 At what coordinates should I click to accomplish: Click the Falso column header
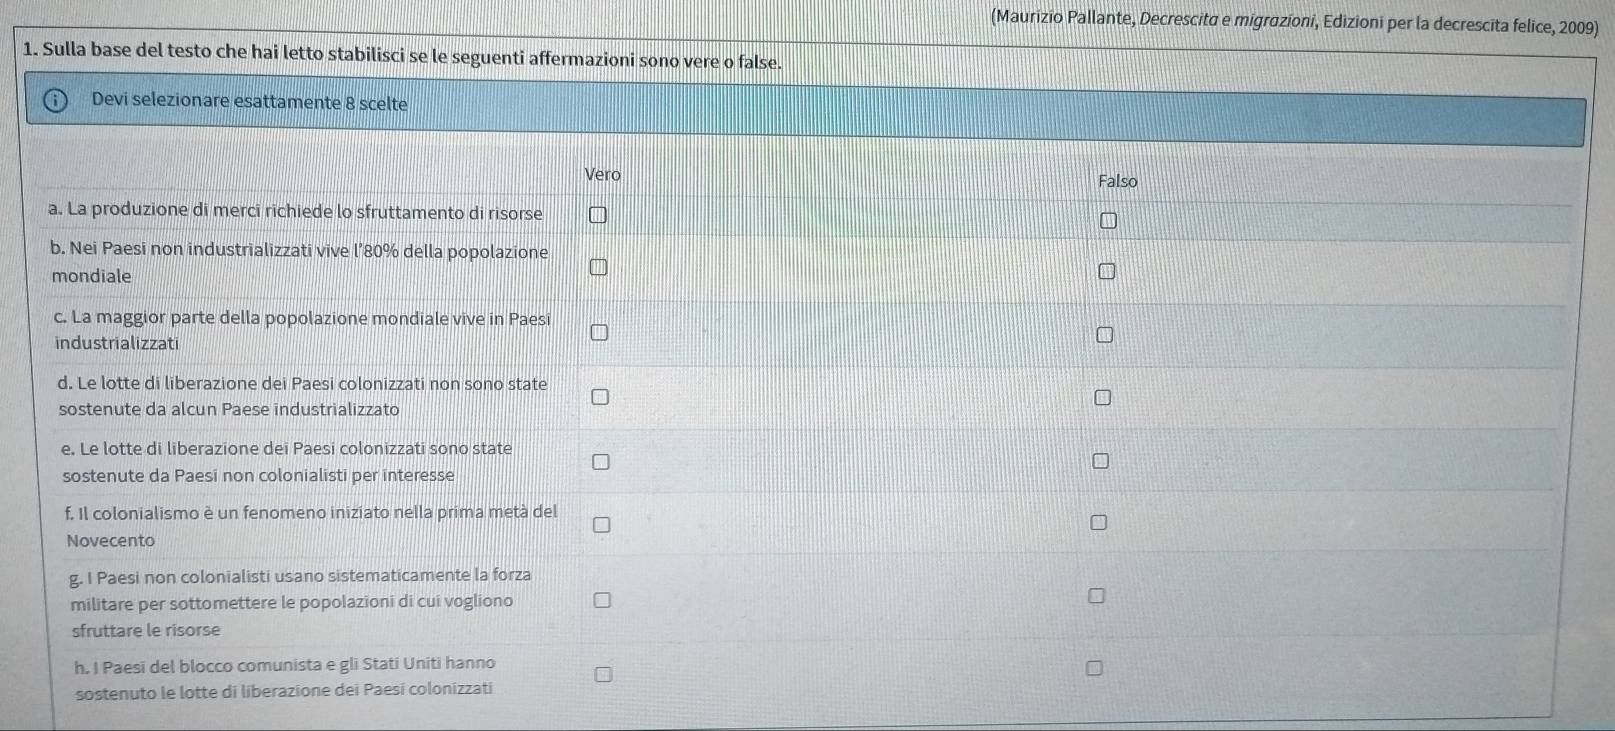click(1117, 181)
